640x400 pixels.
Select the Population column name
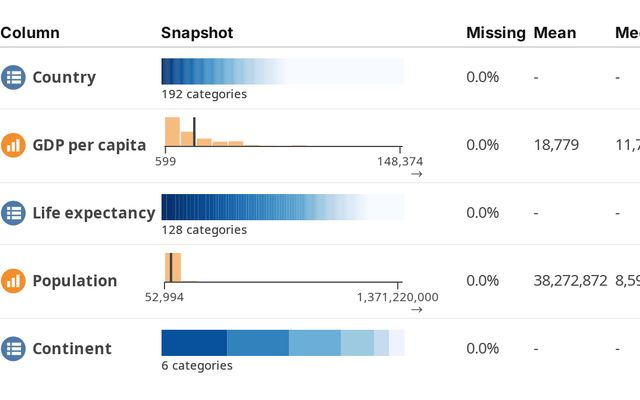pyautogui.click(x=75, y=281)
